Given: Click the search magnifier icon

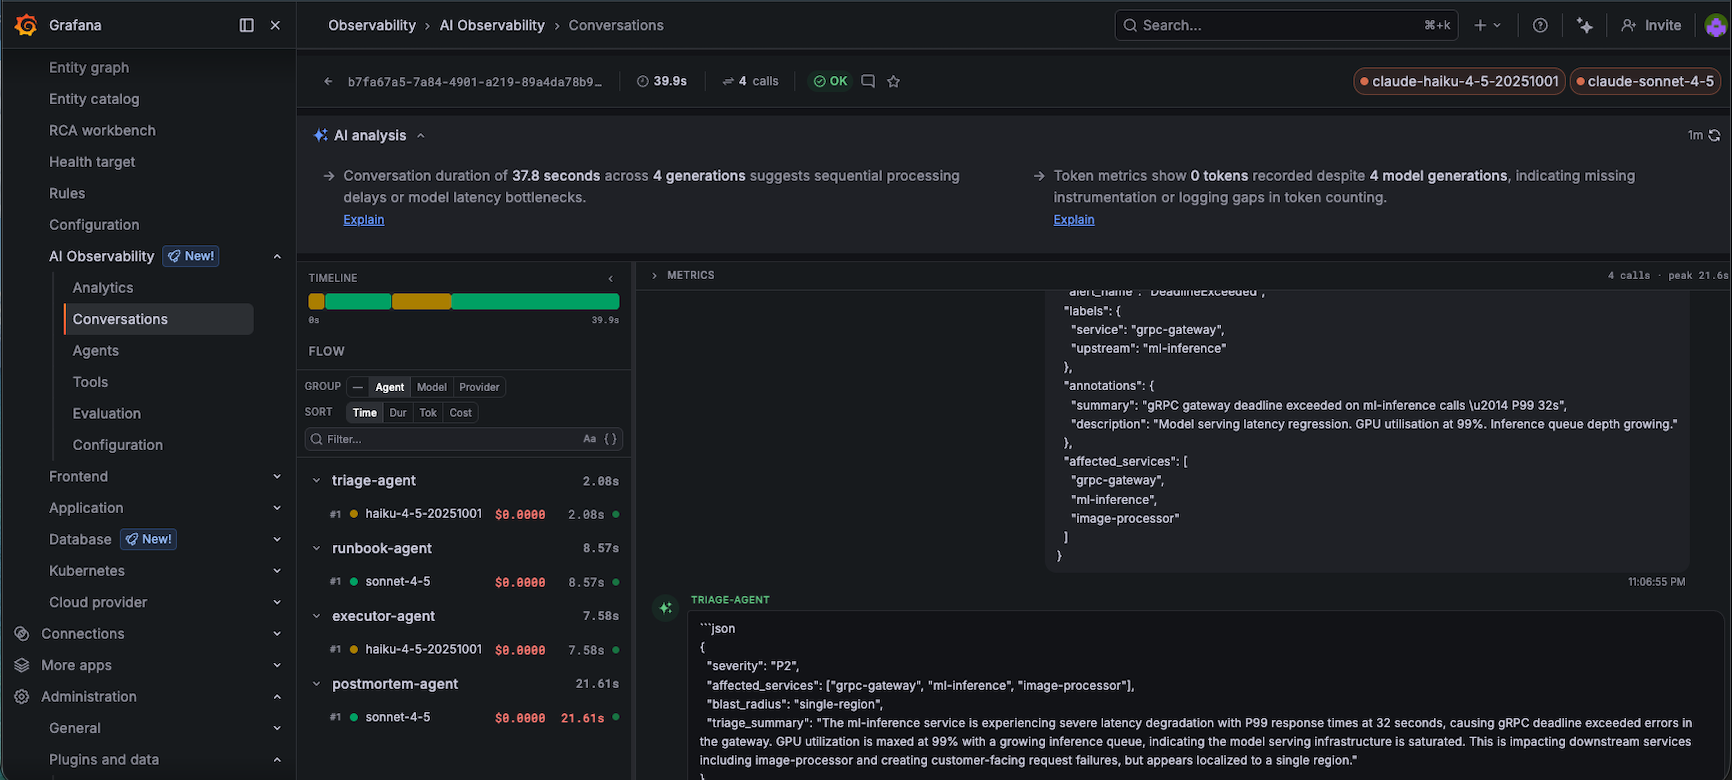Looking at the screenshot, I should 1130,25.
